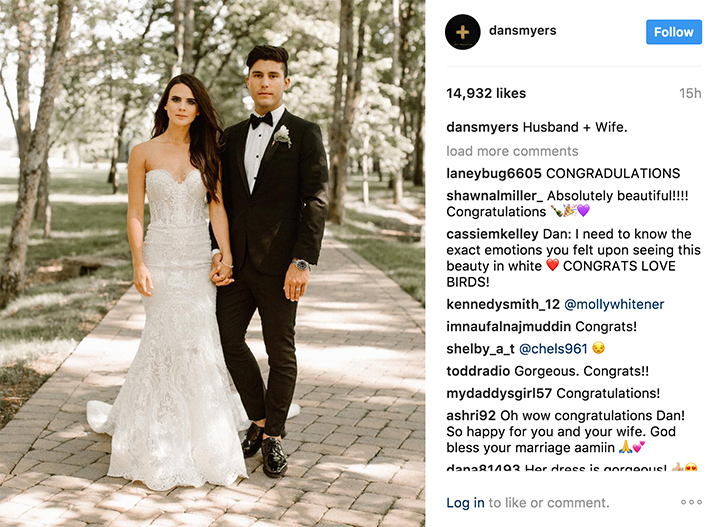This screenshot has height=527, width=720.
Task: Open imnaufalnajmuddin commenter profile
Action: click(x=509, y=327)
